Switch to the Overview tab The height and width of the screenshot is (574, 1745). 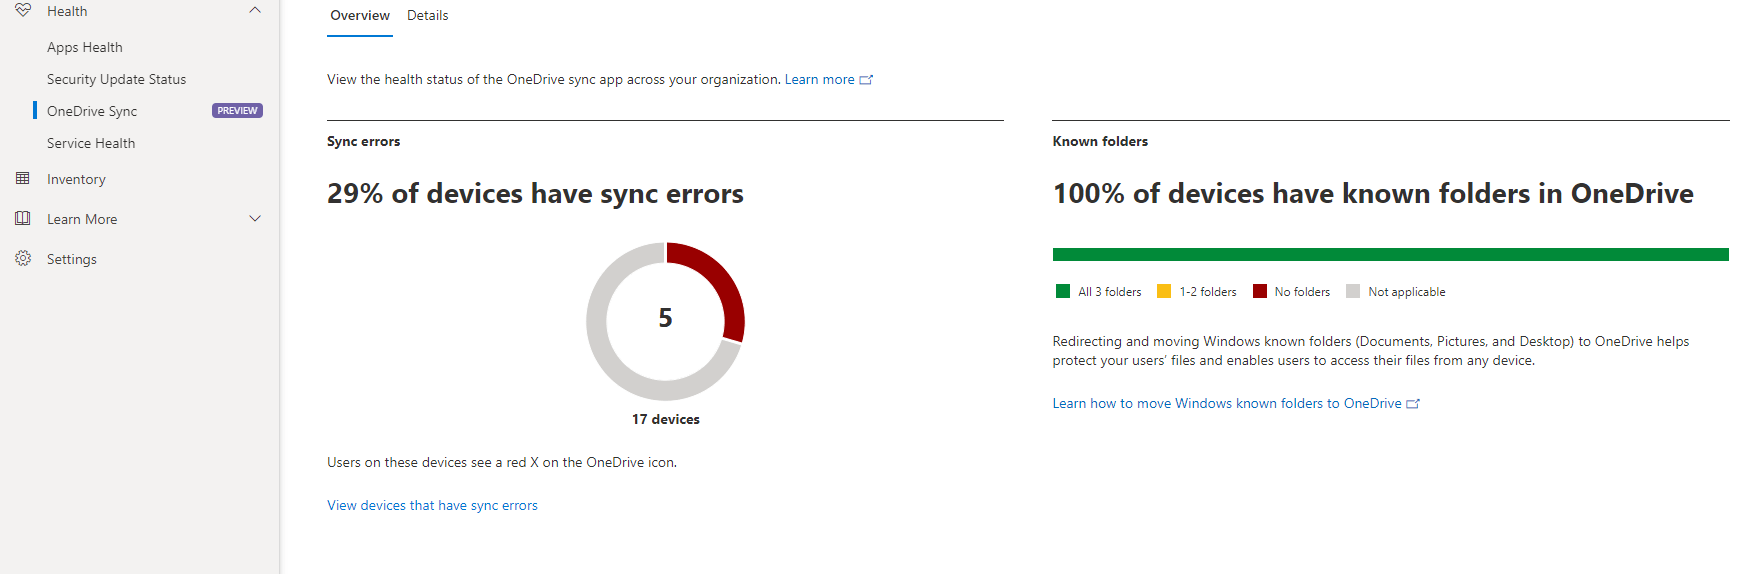pos(360,16)
